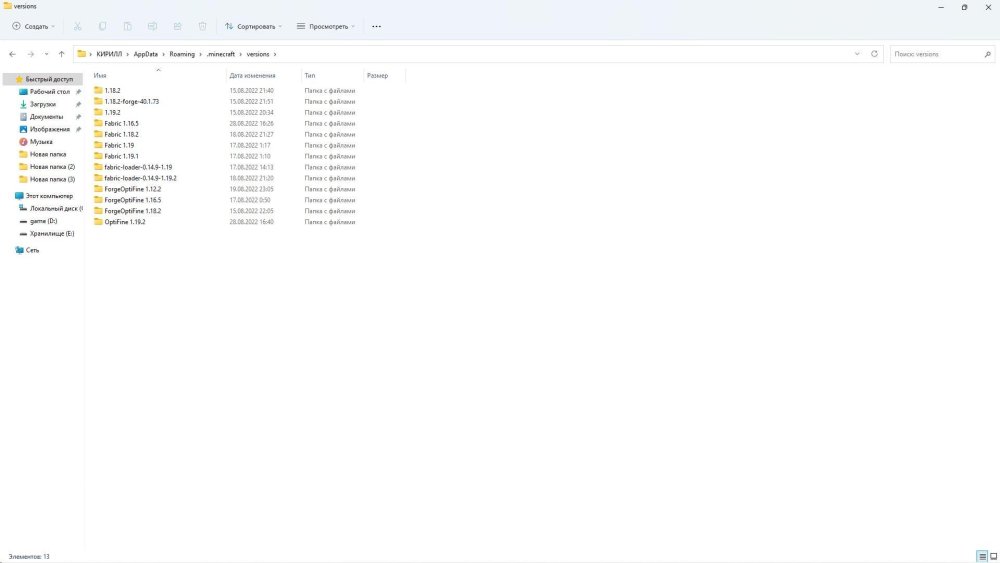
Task: Expand address bar history chevron
Action: [857, 54]
